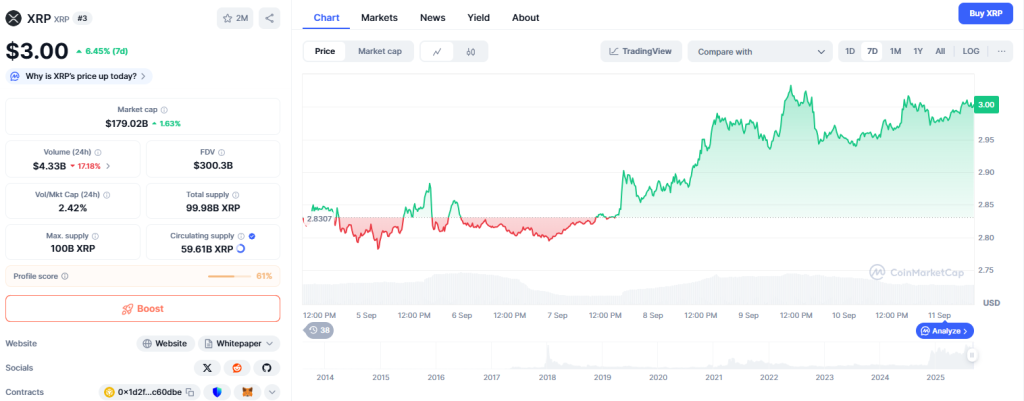Click 2018 on the timeline range selector
The image size is (1024, 401).
[x=547, y=377]
